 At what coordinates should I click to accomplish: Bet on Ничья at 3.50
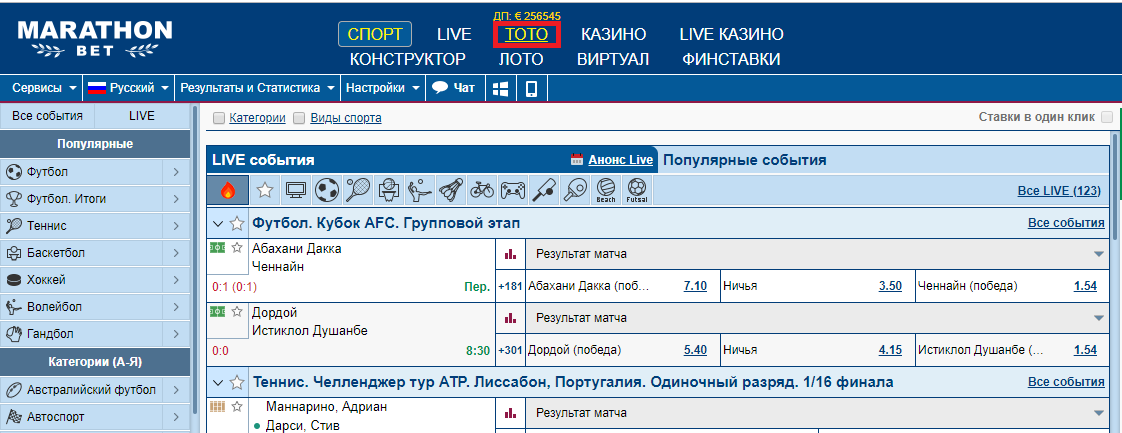point(890,286)
